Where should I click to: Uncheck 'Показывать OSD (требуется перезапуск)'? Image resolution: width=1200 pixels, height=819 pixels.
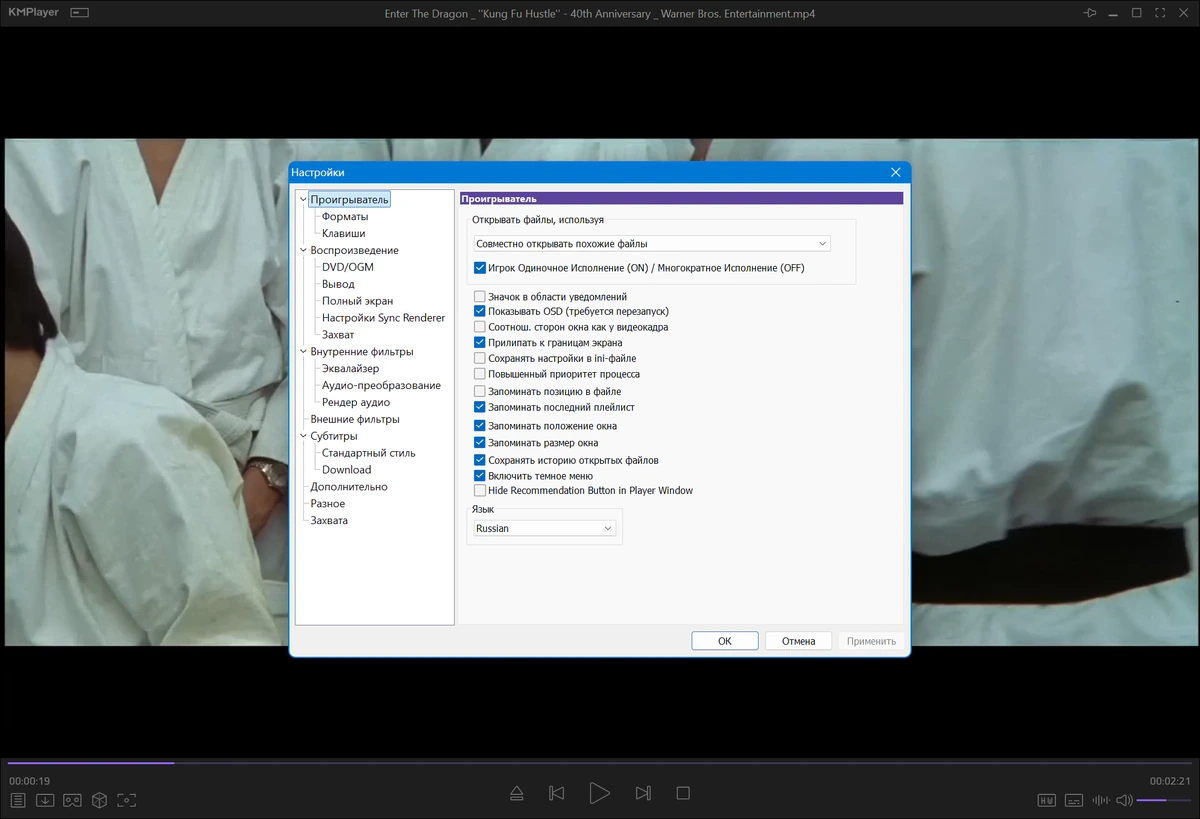coord(480,312)
